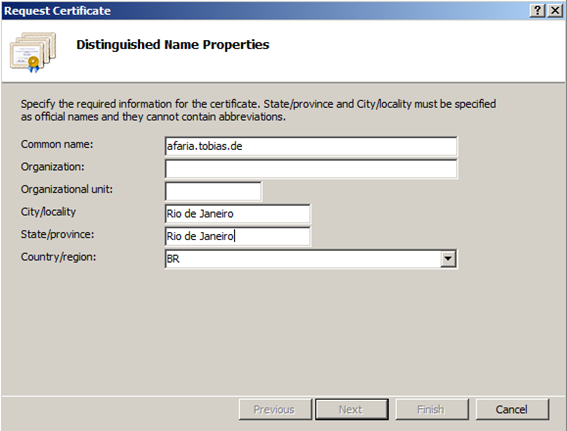Go to the Next wizard step
567x431 pixels.
351,409
